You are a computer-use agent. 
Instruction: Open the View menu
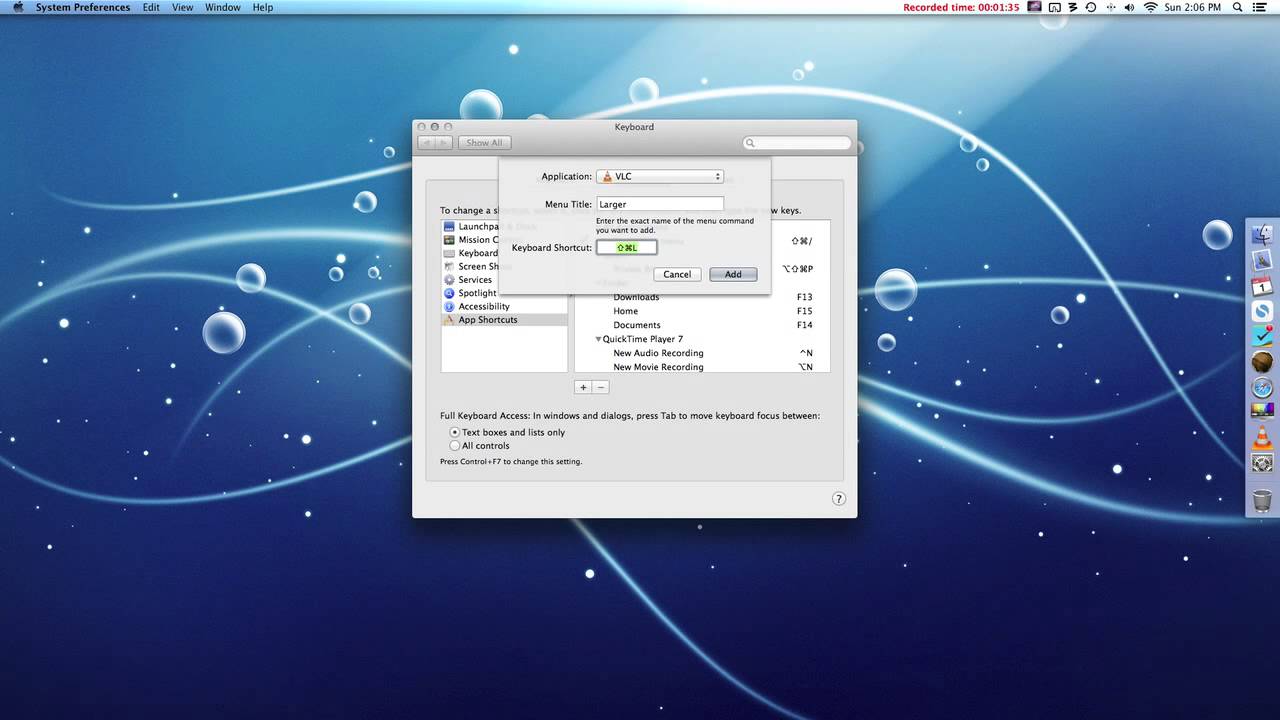(x=183, y=7)
